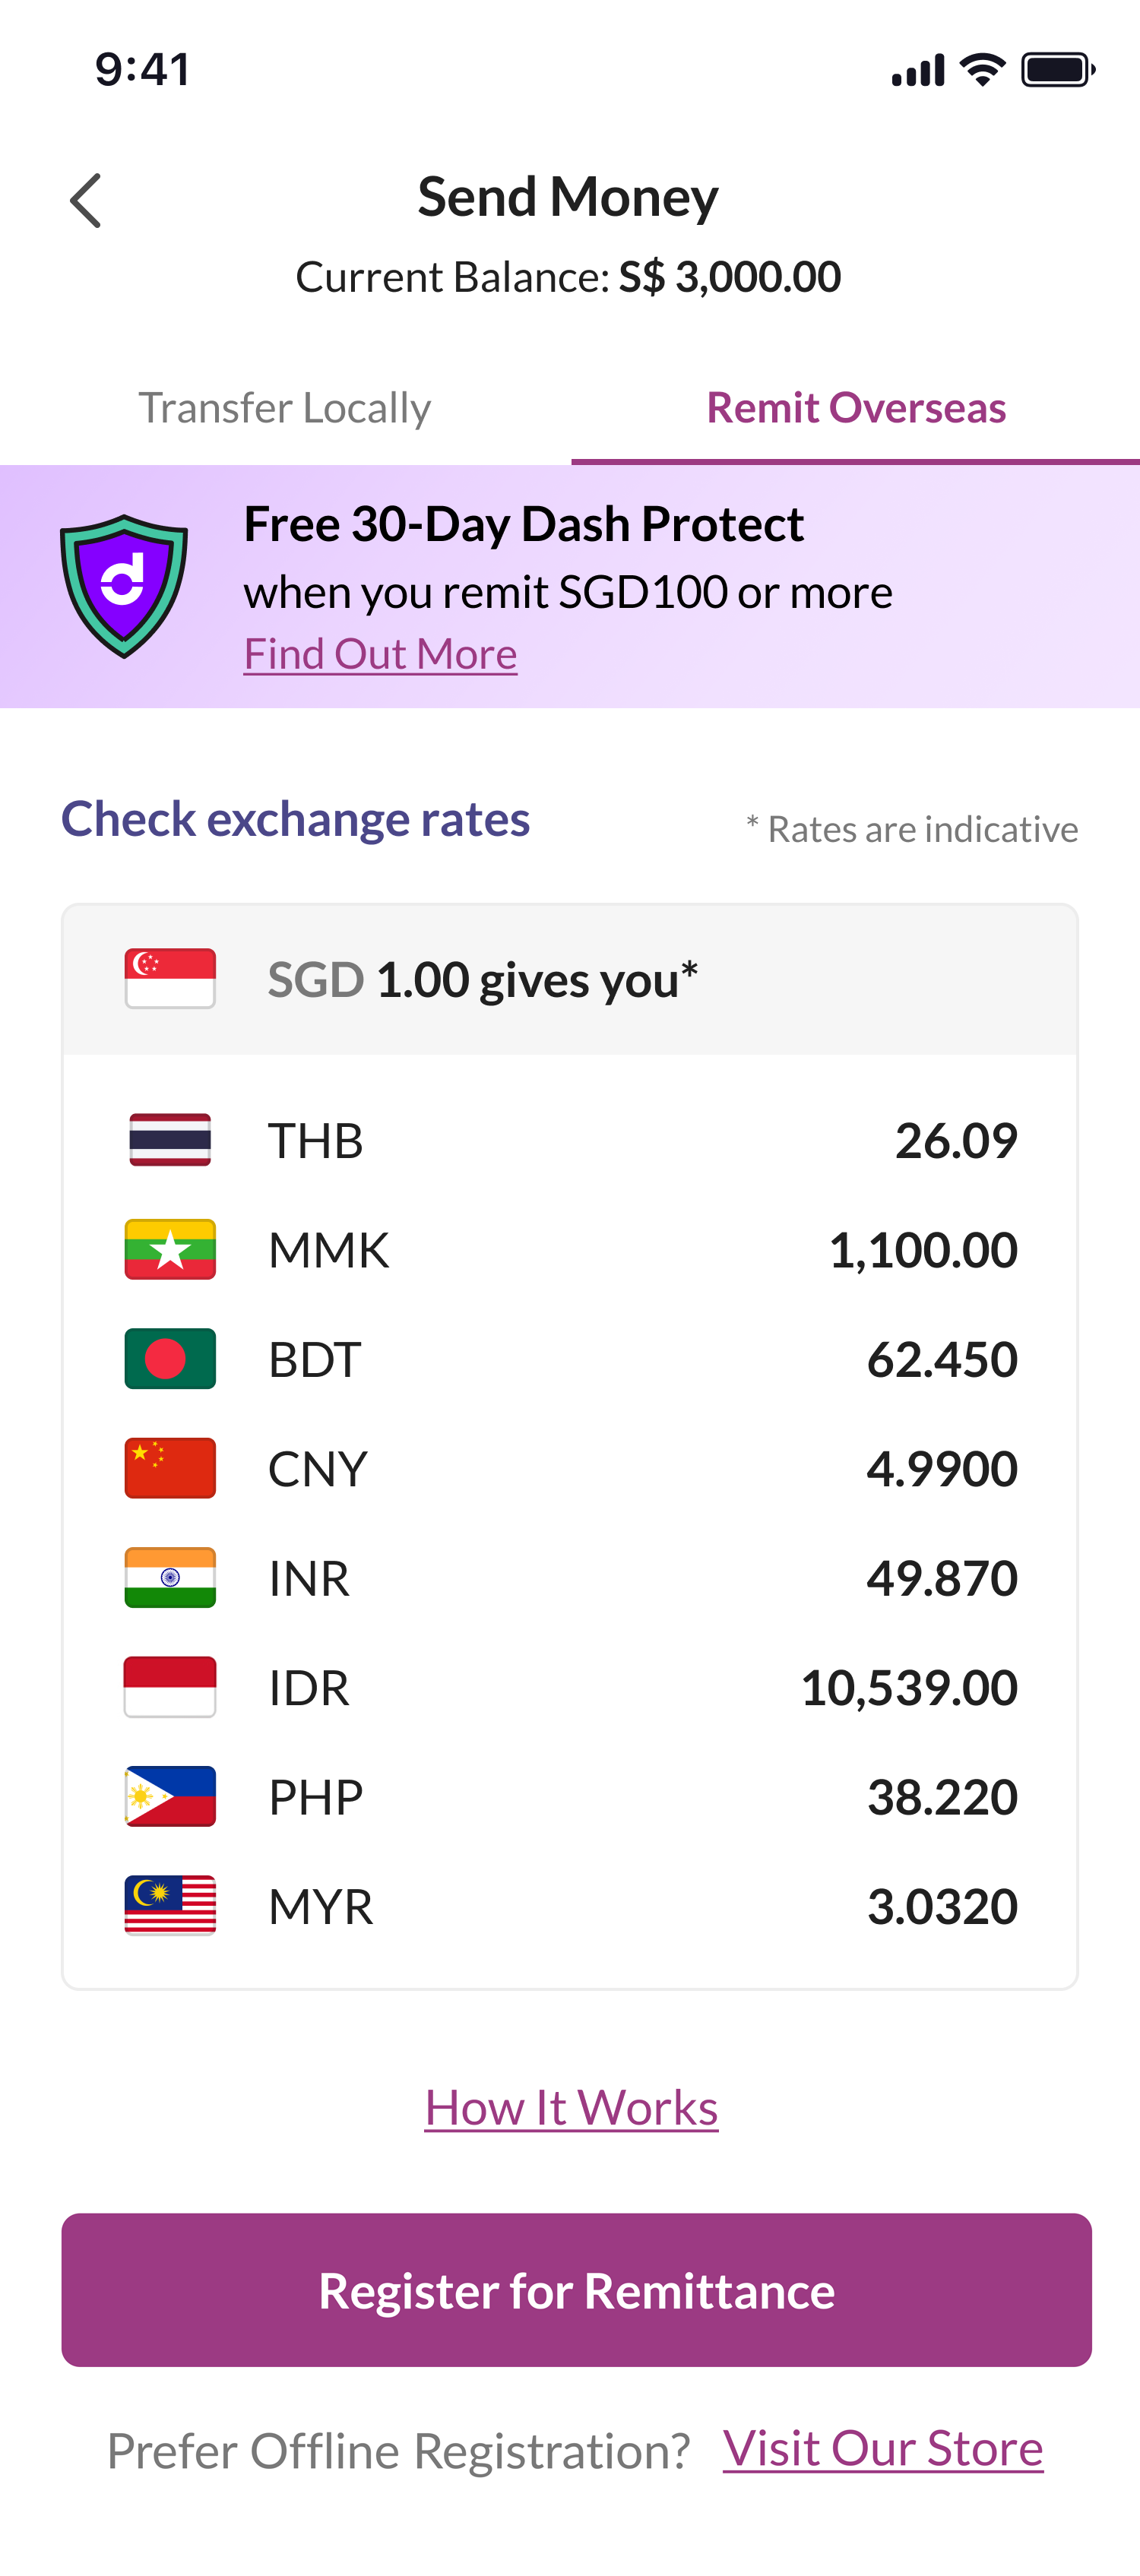Open the Find Out More link
Screen dimensions: 1140x2576
[380, 654]
